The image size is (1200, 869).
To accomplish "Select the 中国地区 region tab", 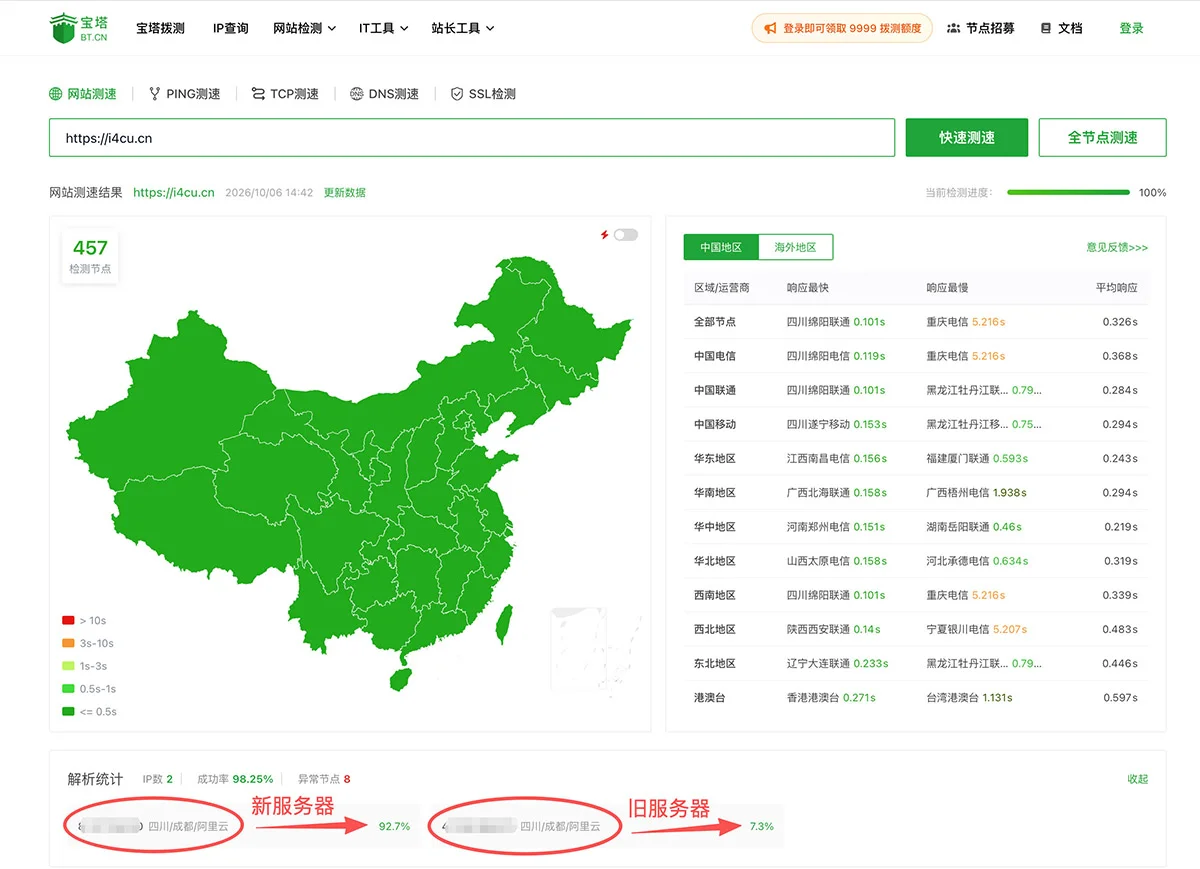I will click(721, 247).
